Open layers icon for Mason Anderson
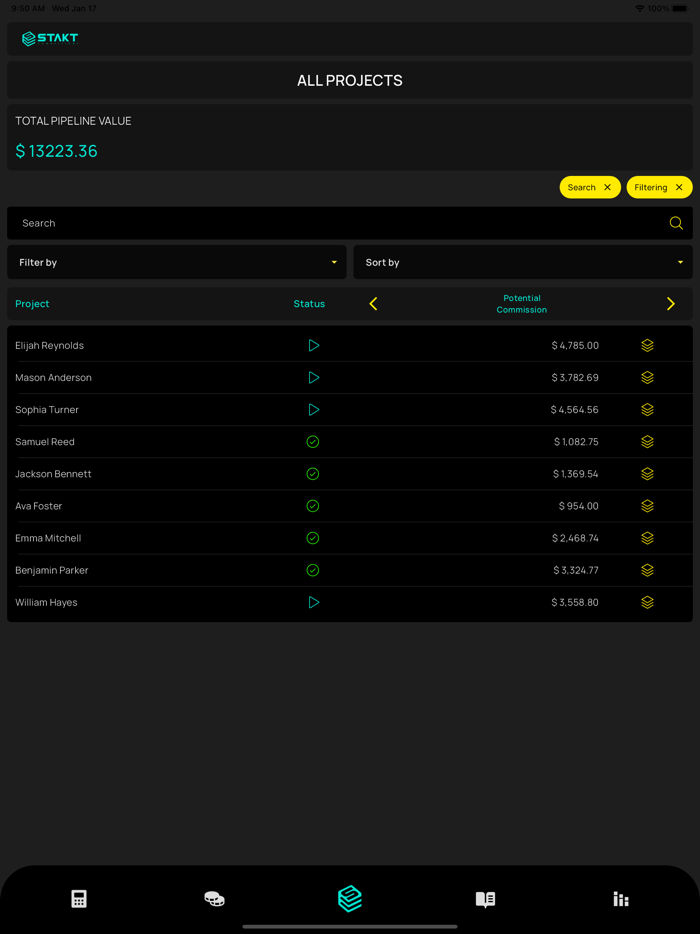700x934 pixels. click(x=648, y=378)
